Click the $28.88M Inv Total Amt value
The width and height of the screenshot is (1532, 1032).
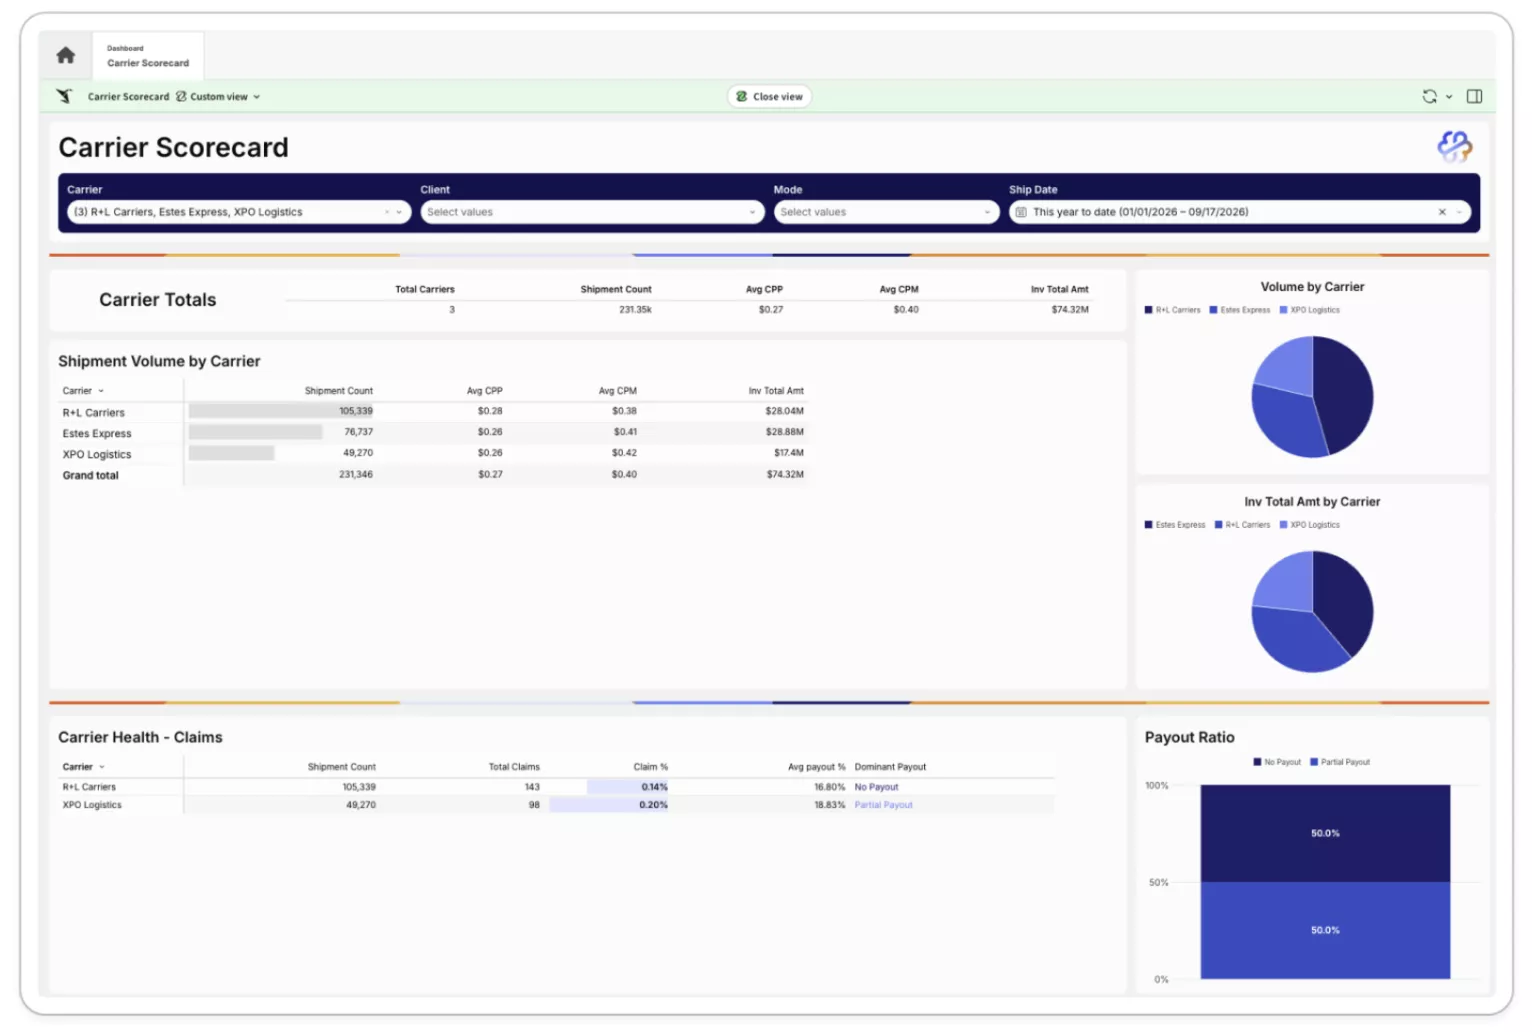click(x=785, y=432)
